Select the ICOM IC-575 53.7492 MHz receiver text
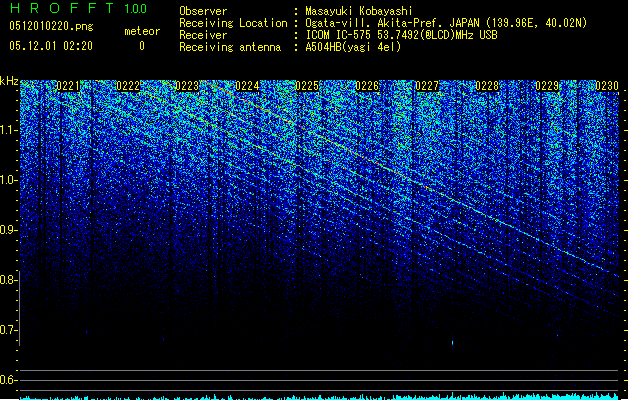 tap(402, 35)
